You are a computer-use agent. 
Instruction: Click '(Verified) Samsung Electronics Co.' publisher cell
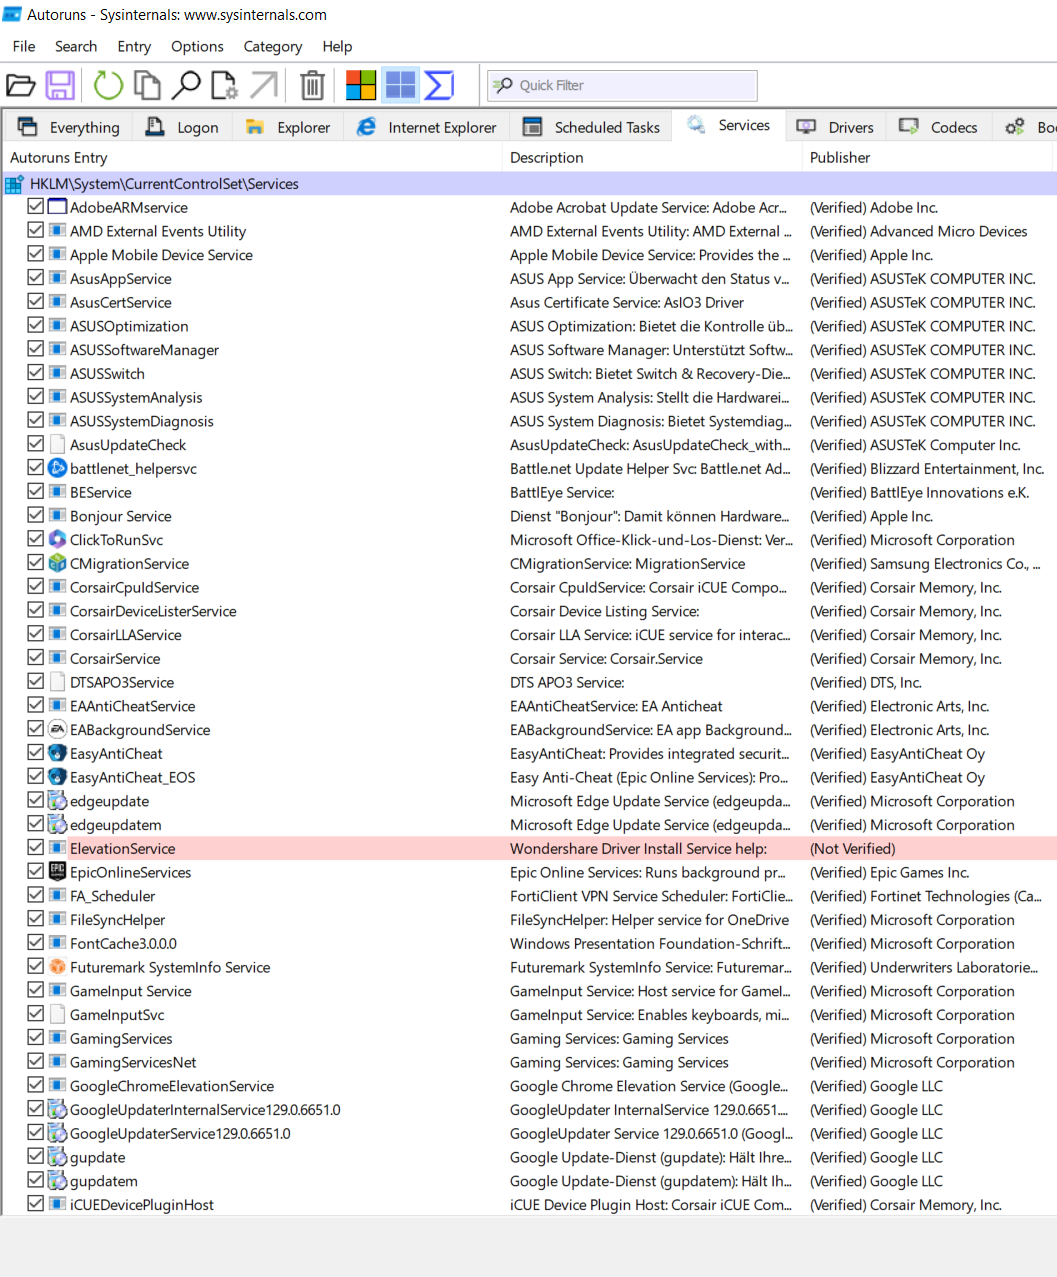pos(925,564)
